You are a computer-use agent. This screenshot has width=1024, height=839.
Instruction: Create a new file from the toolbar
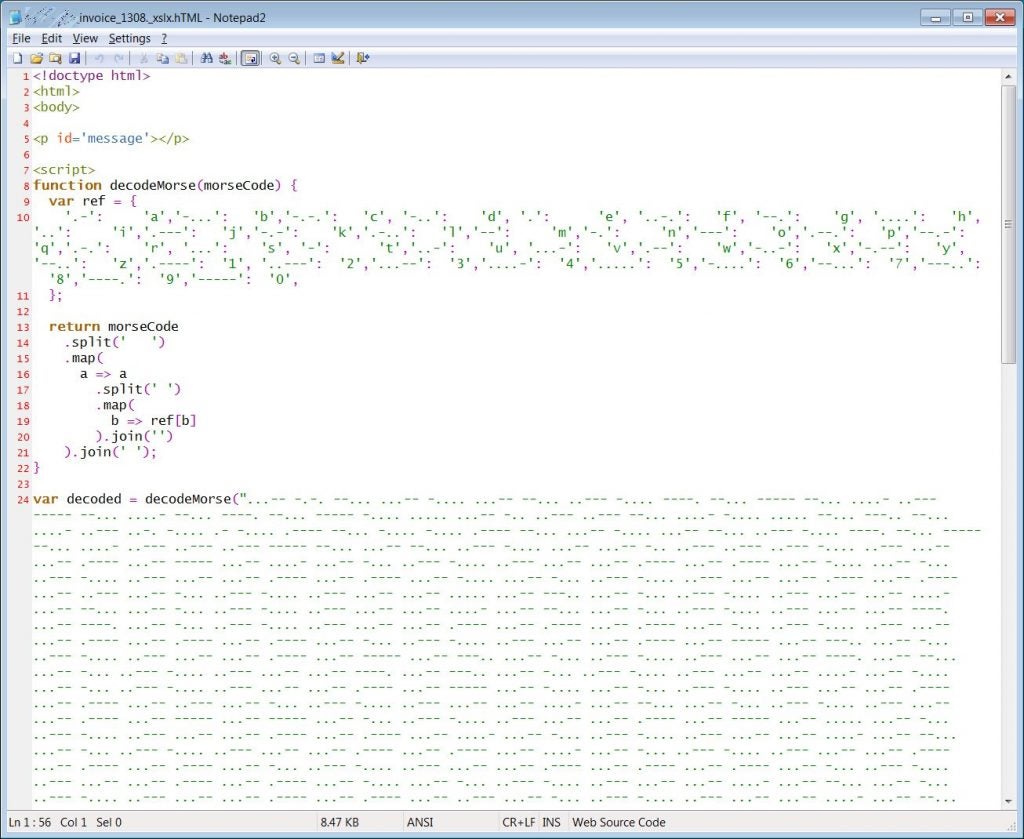click(x=17, y=58)
